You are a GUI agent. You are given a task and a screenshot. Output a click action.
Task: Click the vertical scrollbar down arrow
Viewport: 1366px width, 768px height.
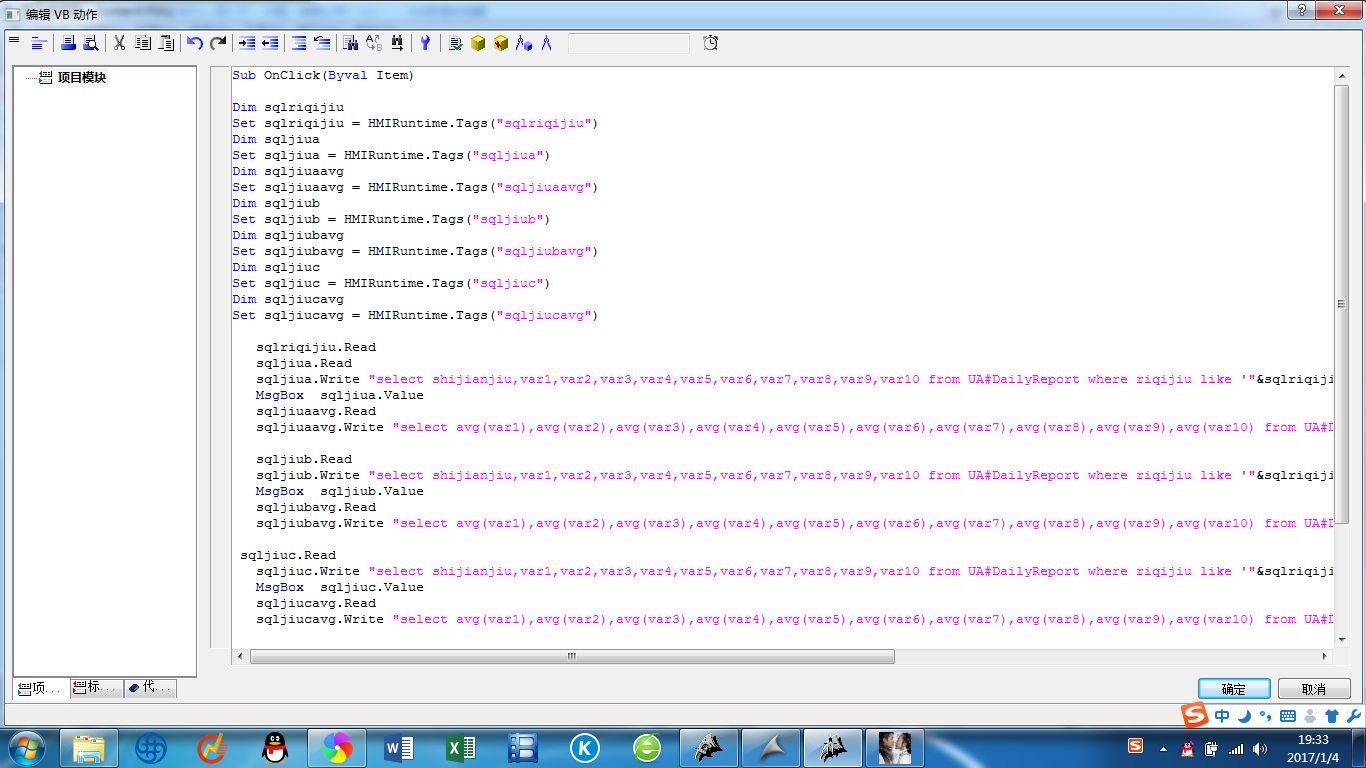tap(1342, 640)
